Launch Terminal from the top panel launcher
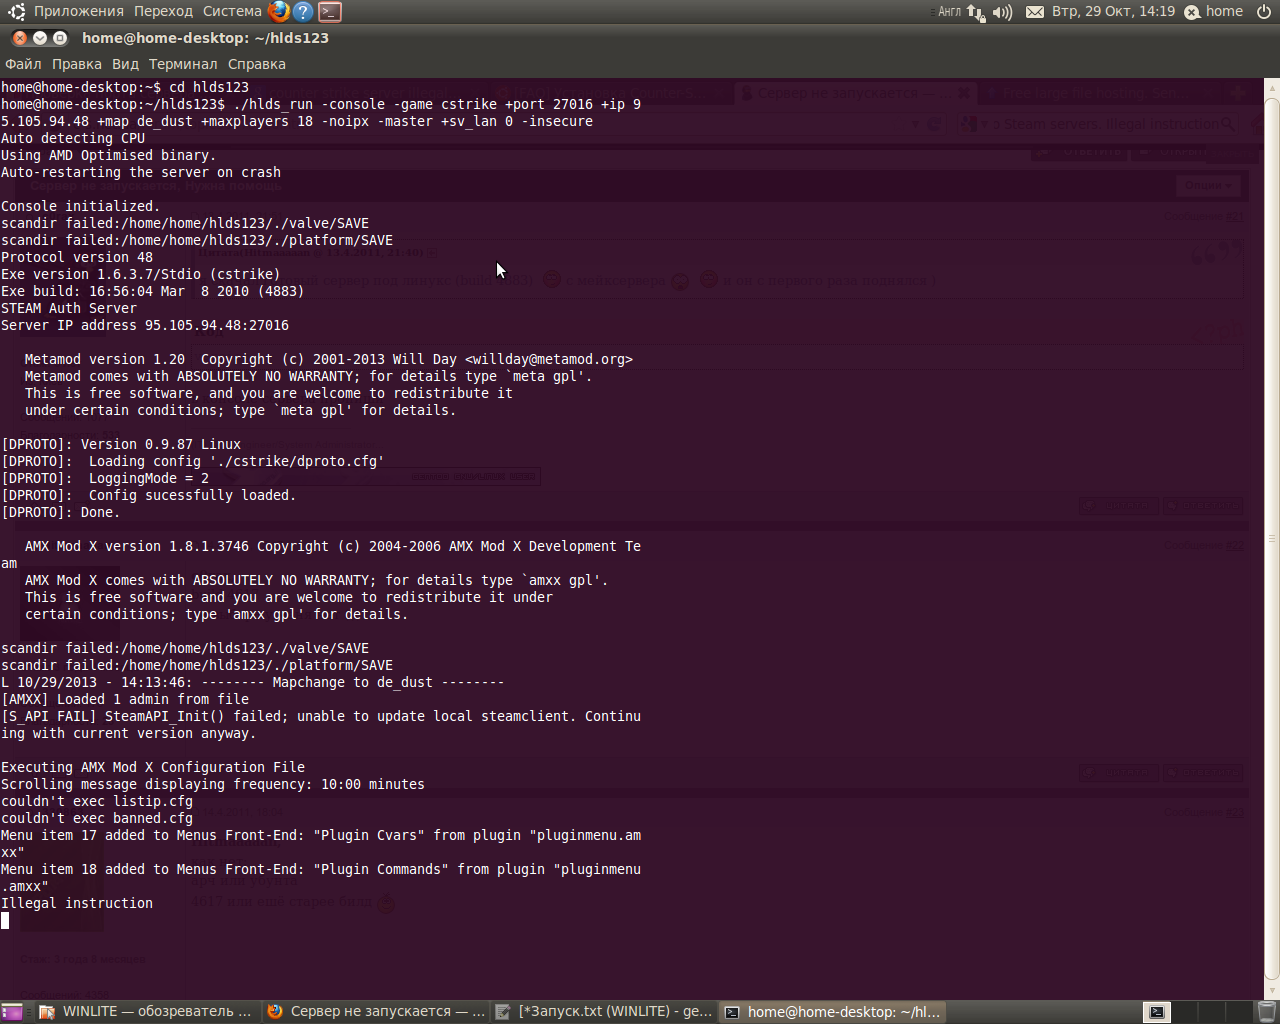Viewport: 1280px width, 1024px height. (x=330, y=12)
